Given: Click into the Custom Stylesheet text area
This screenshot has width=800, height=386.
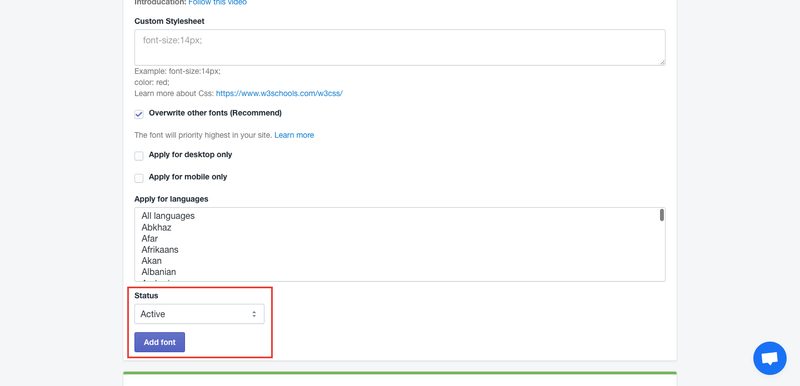Looking at the screenshot, I should coord(400,47).
